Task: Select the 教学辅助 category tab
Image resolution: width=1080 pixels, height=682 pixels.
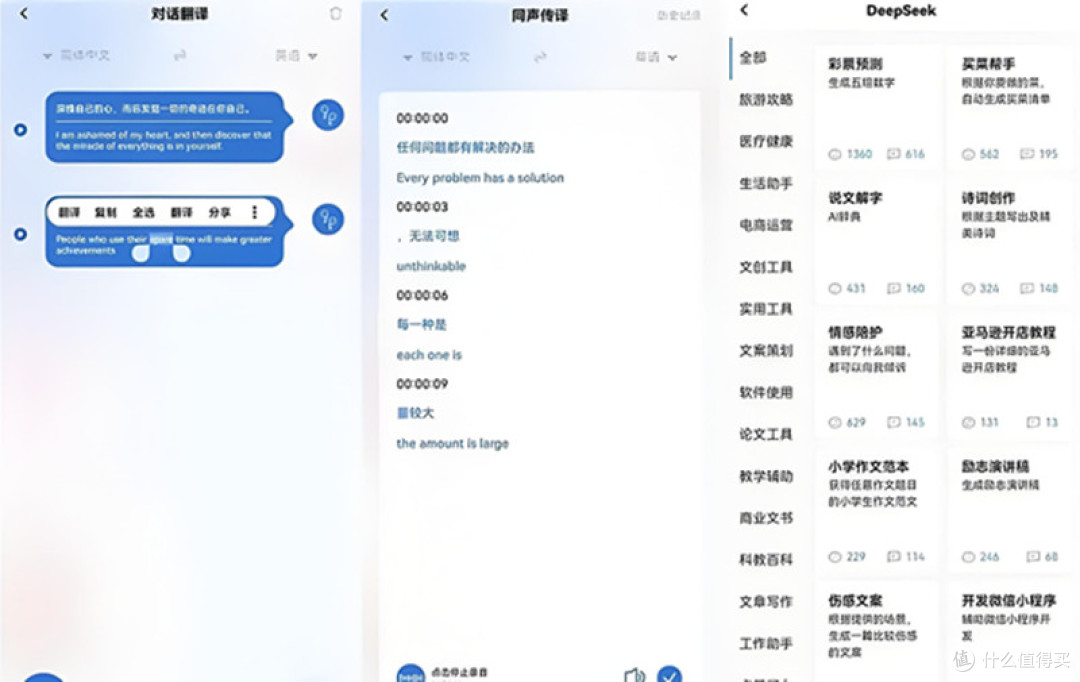Action: [x=766, y=476]
